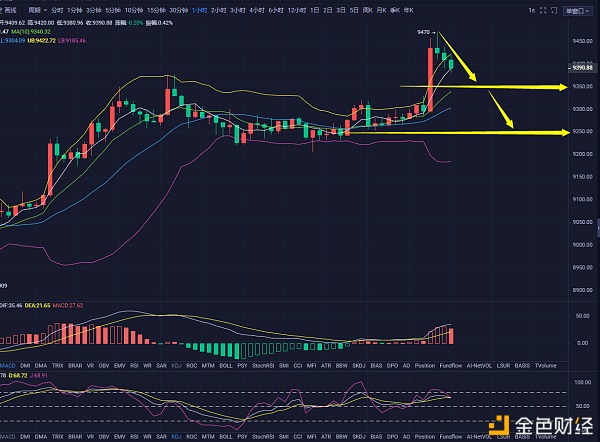Screen dimensions: 600x442
Task: Select the 12小时 interval
Action: coord(297,10)
